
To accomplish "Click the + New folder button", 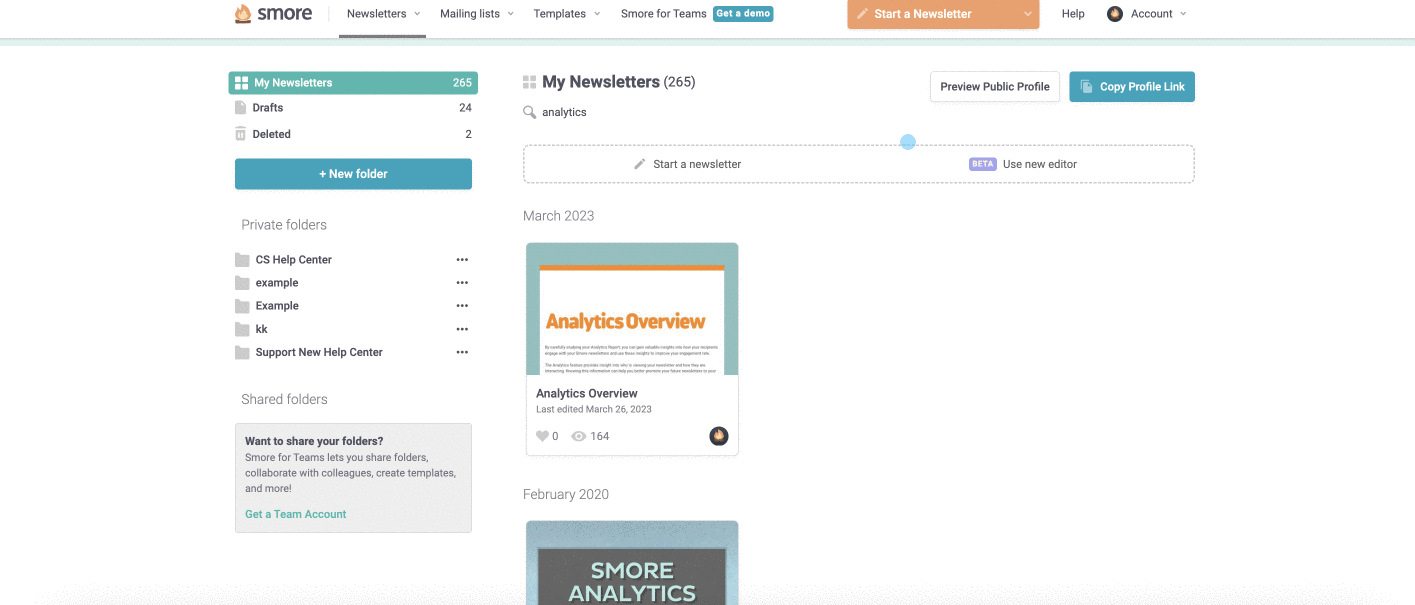I will (x=353, y=174).
